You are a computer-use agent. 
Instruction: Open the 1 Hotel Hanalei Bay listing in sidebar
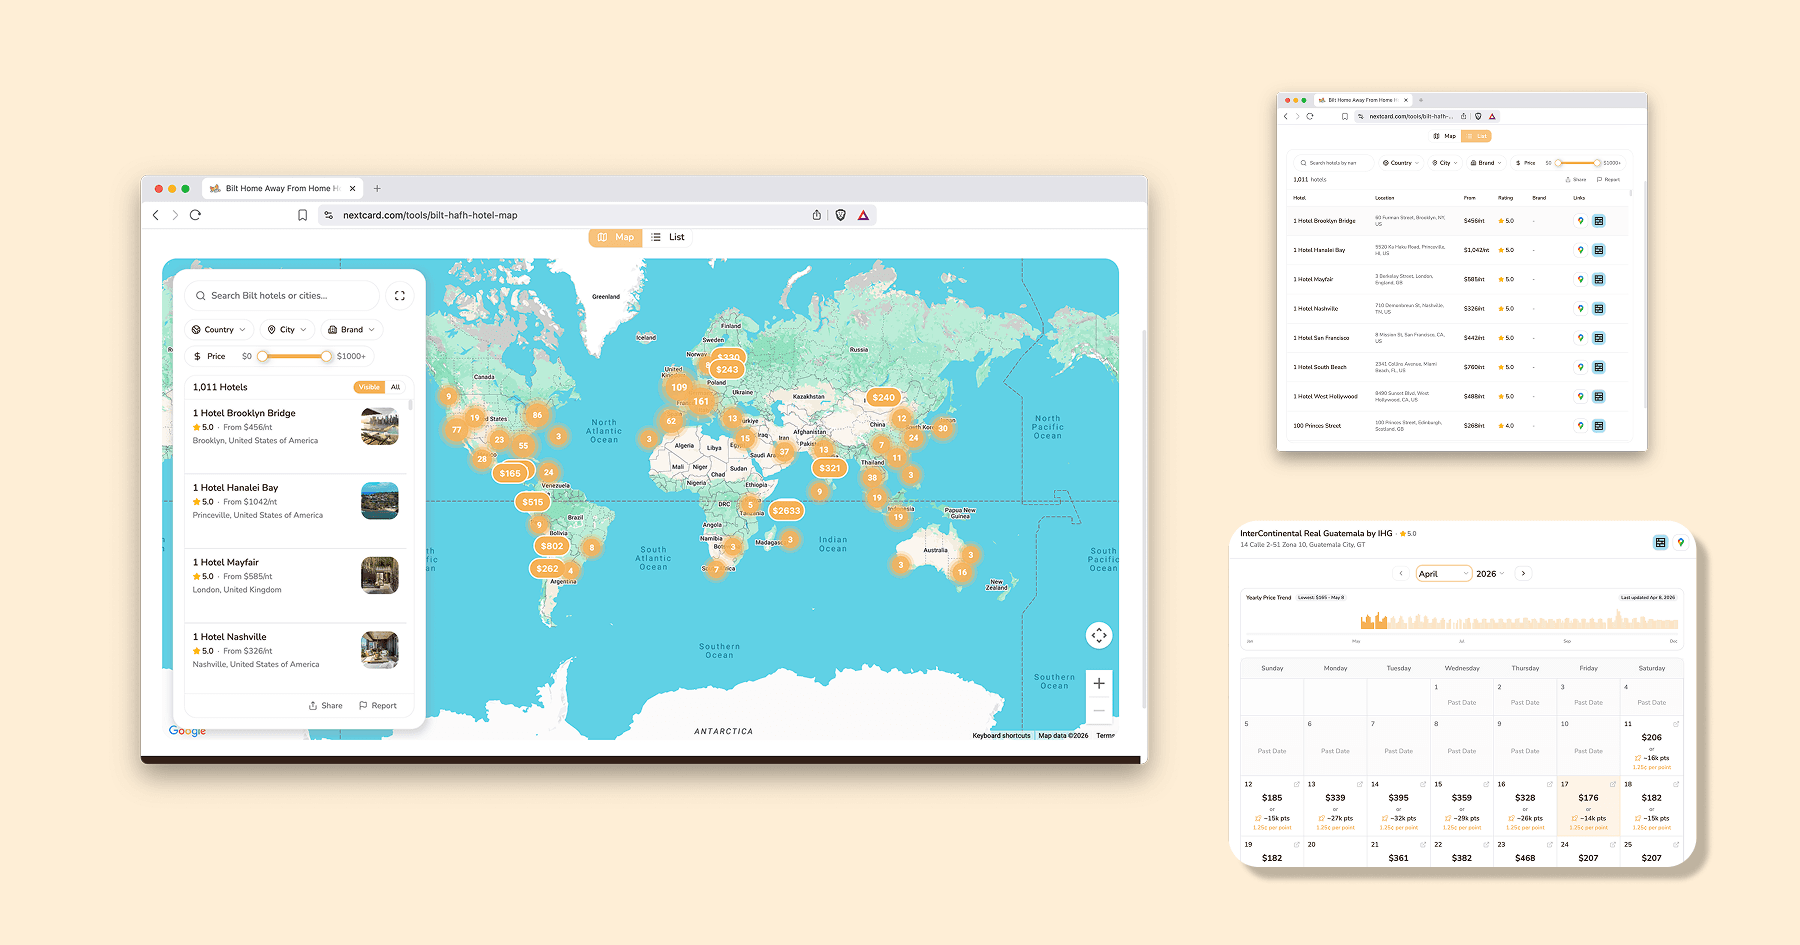click(x=296, y=511)
